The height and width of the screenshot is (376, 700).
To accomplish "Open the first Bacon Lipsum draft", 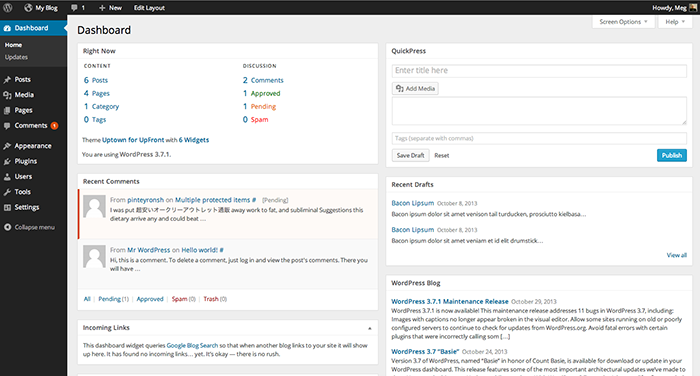I will [x=412, y=203].
